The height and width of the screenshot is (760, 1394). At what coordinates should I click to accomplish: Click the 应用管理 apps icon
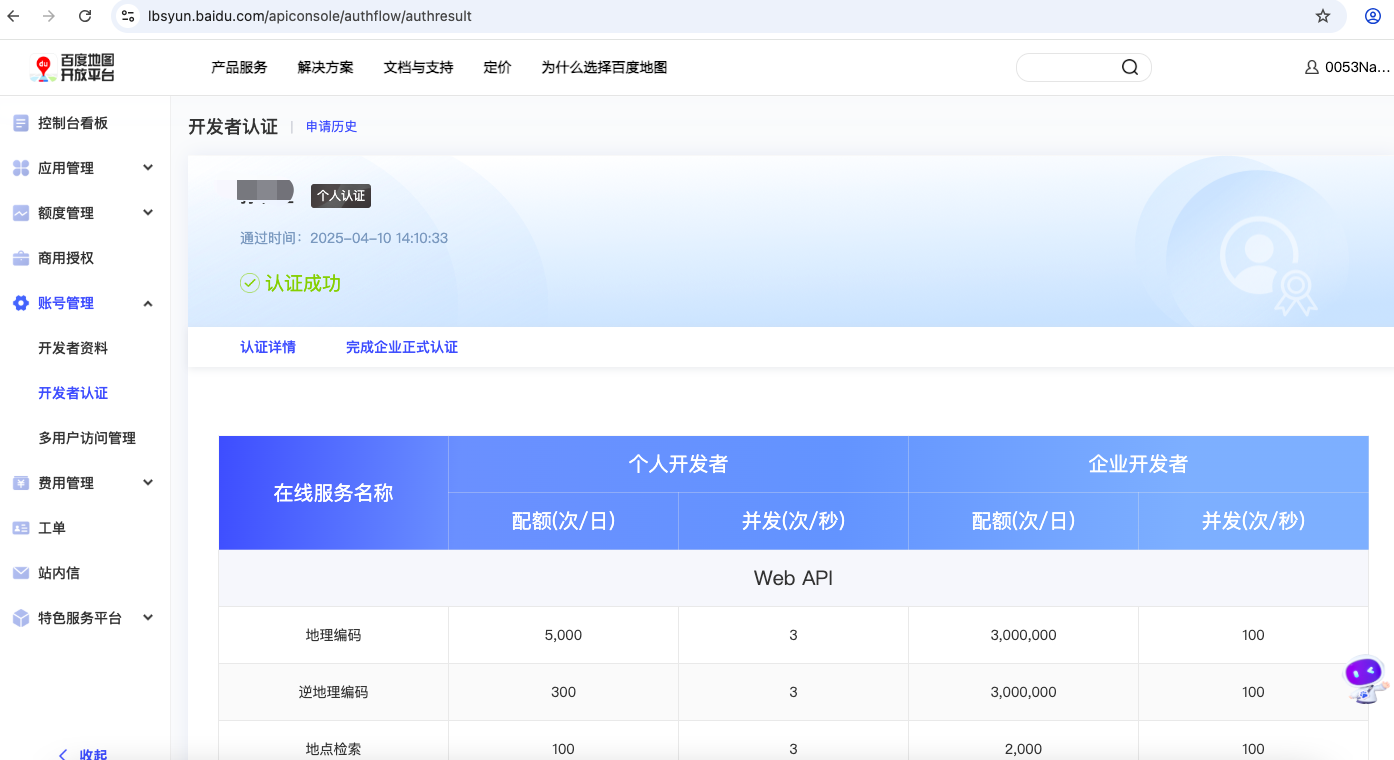click(20, 168)
